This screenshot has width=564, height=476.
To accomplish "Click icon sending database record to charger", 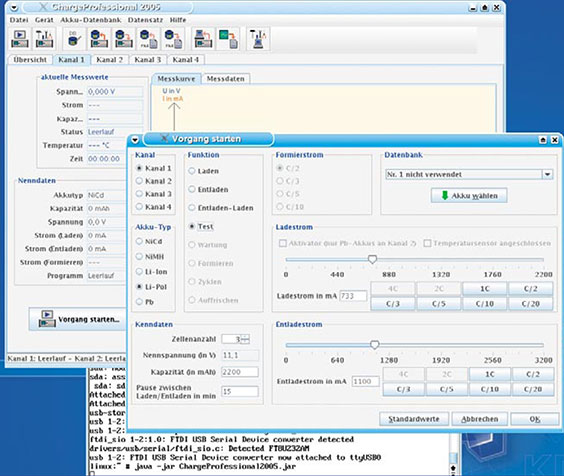I will [124, 39].
